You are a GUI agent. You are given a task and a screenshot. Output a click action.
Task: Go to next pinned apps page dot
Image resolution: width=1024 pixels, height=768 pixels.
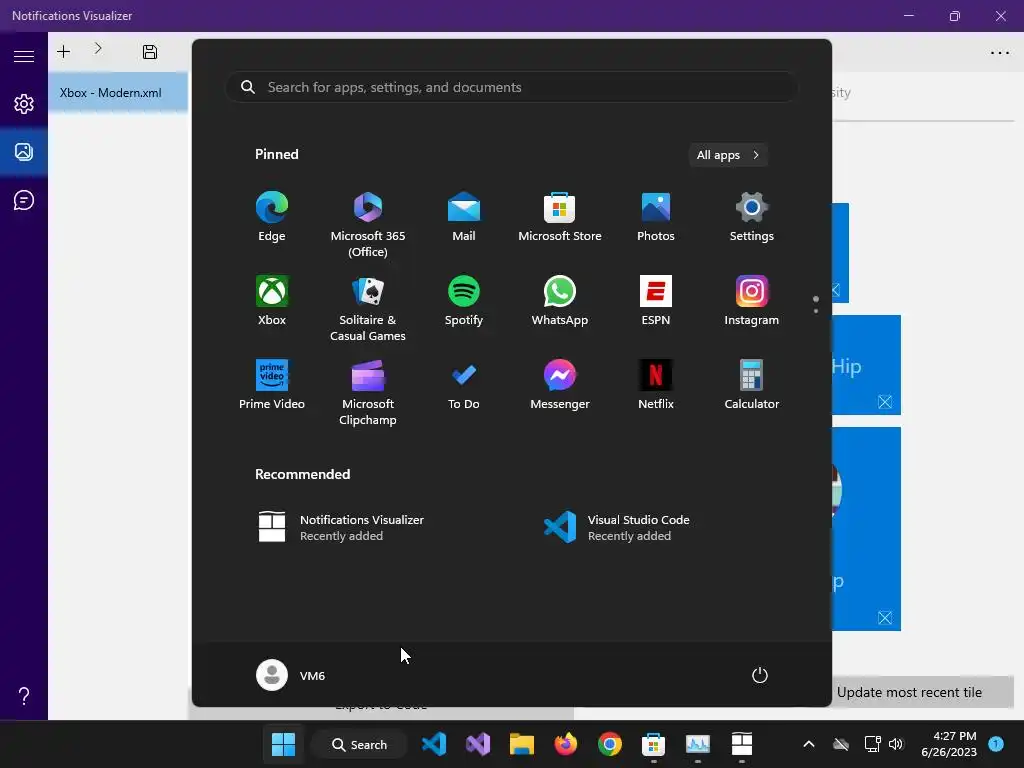click(816, 312)
